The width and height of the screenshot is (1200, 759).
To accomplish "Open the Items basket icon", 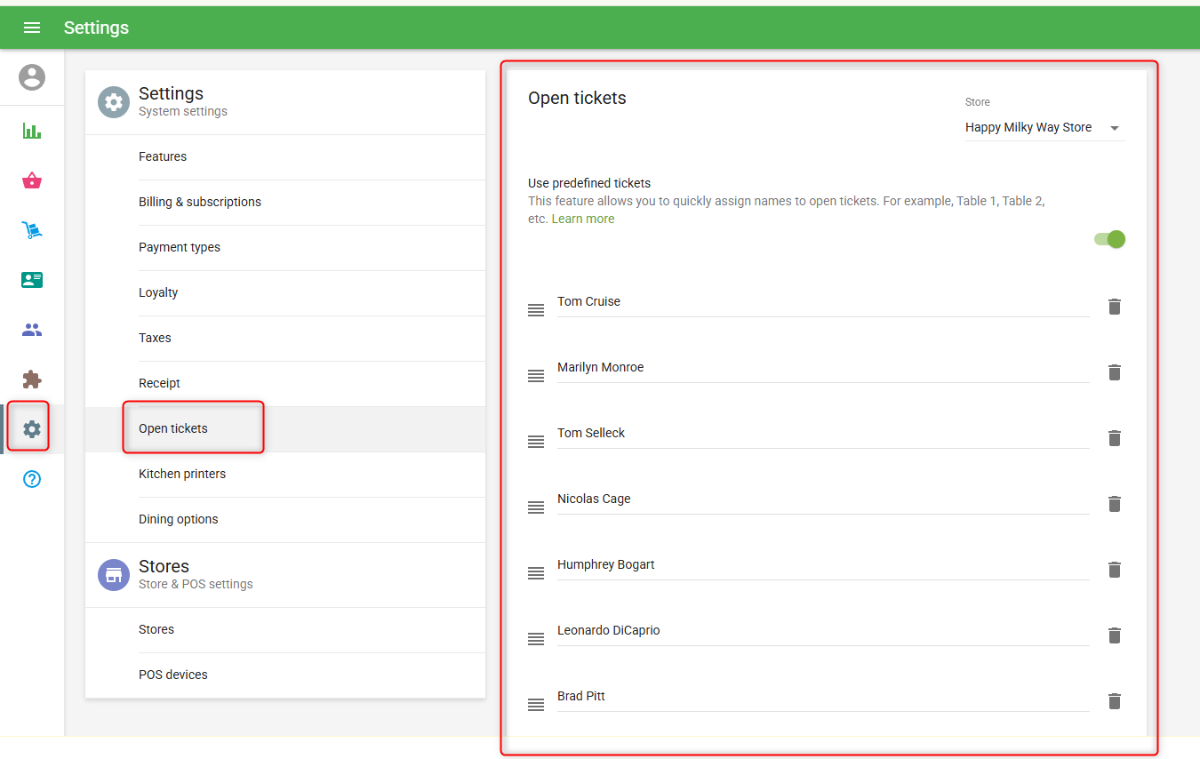I will (32, 181).
